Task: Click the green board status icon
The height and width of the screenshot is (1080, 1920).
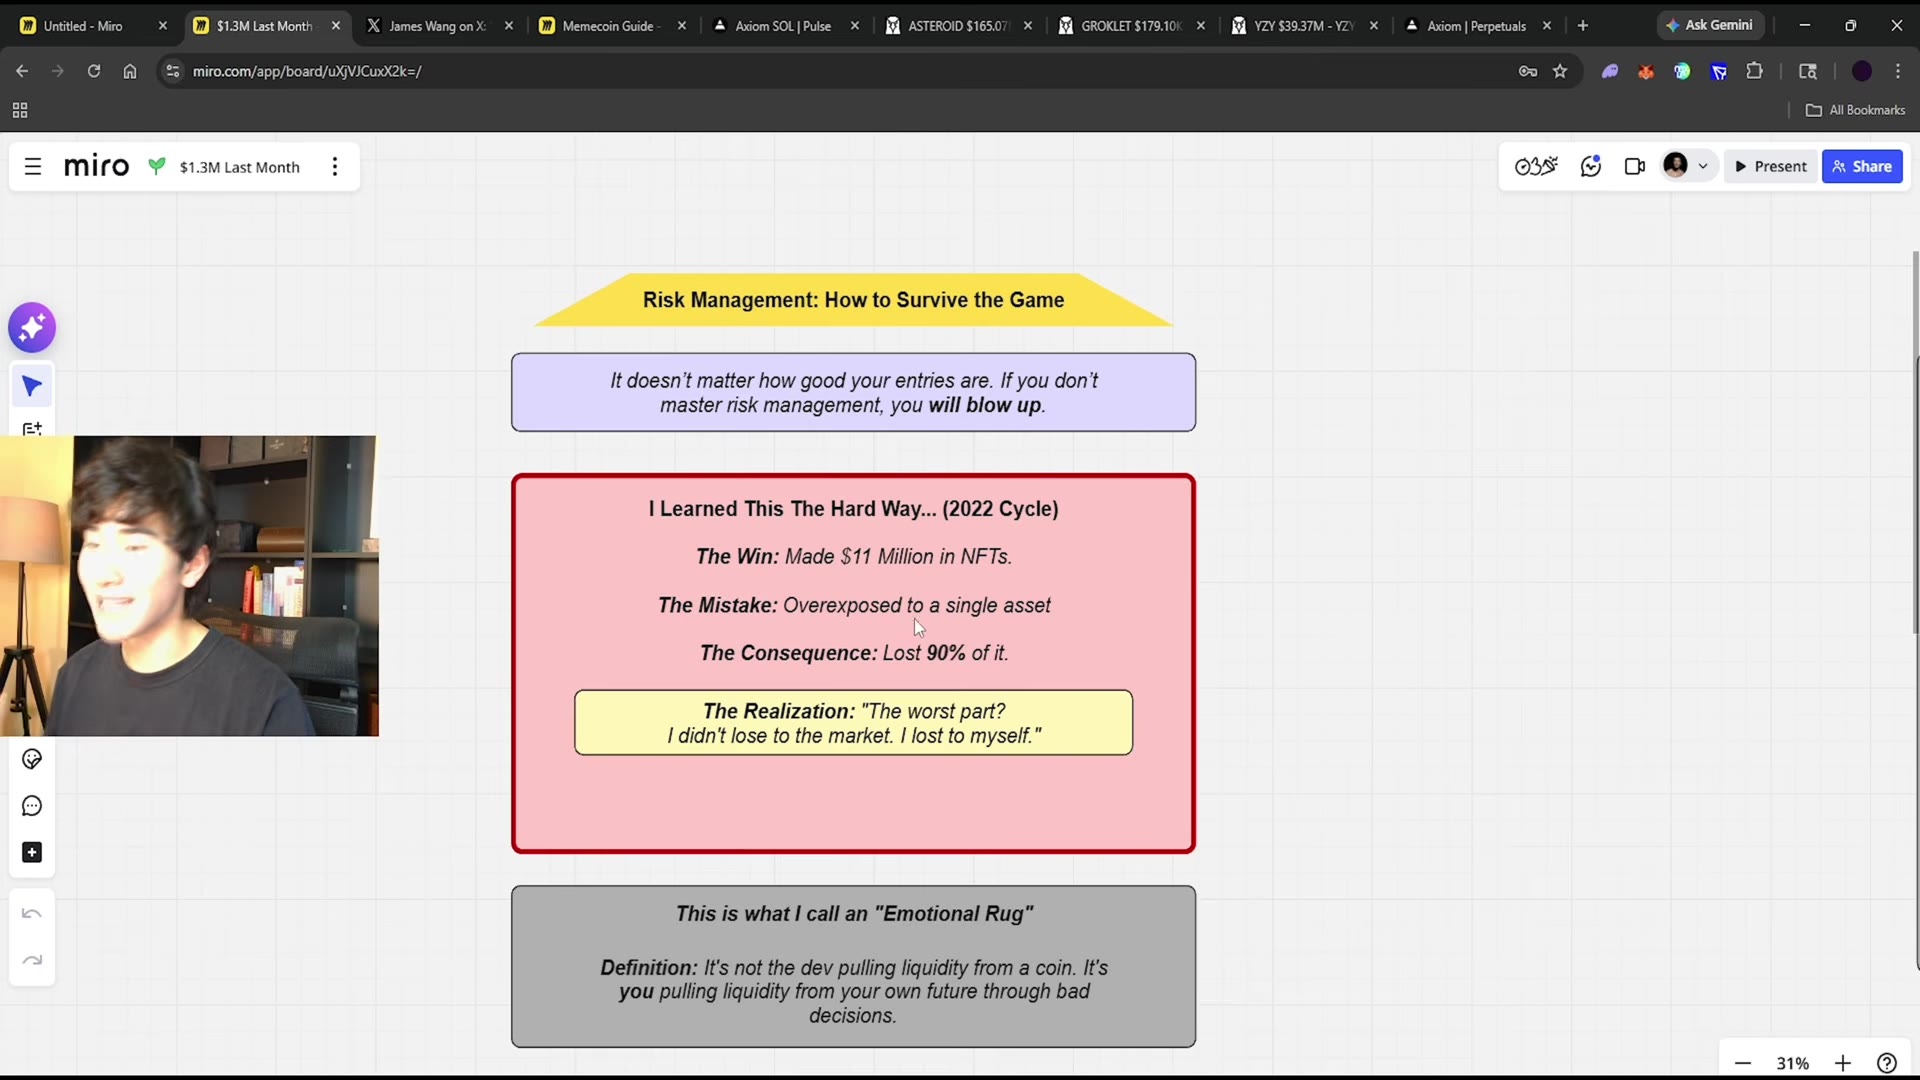Action: point(156,166)
